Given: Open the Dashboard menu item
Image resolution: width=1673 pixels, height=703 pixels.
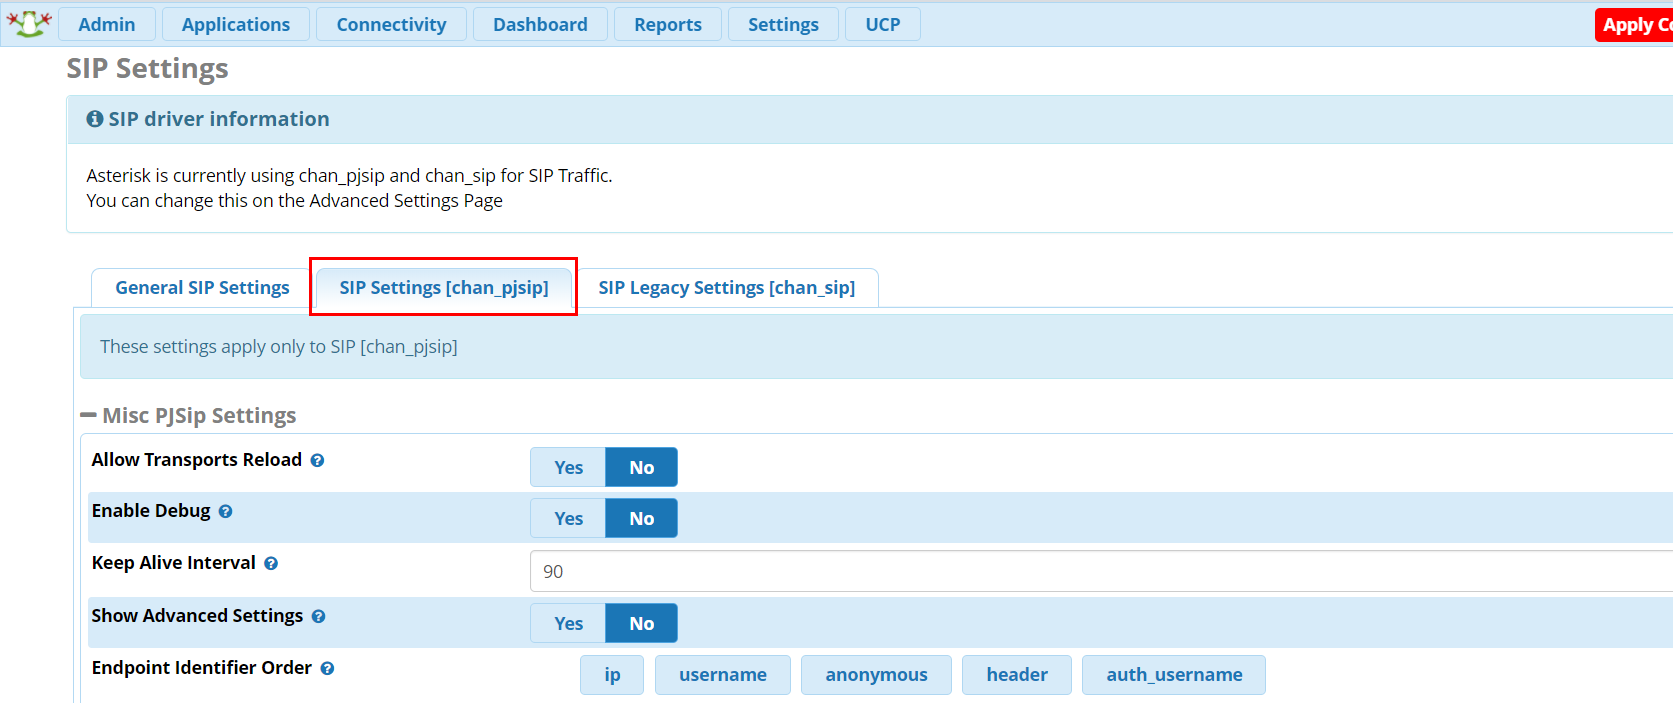Looking at the screenshot, I should coord(540,24).
